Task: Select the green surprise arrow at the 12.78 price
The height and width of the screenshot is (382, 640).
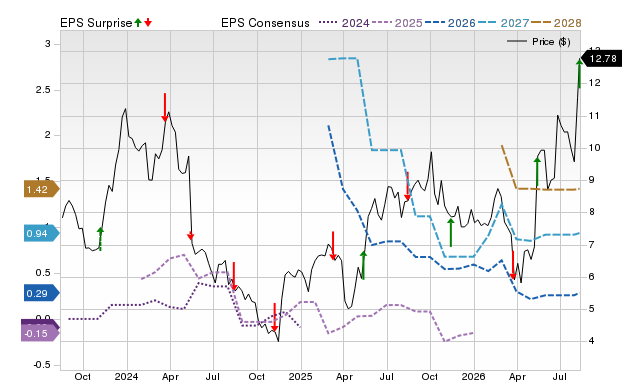Action: (x=579, y=73)
